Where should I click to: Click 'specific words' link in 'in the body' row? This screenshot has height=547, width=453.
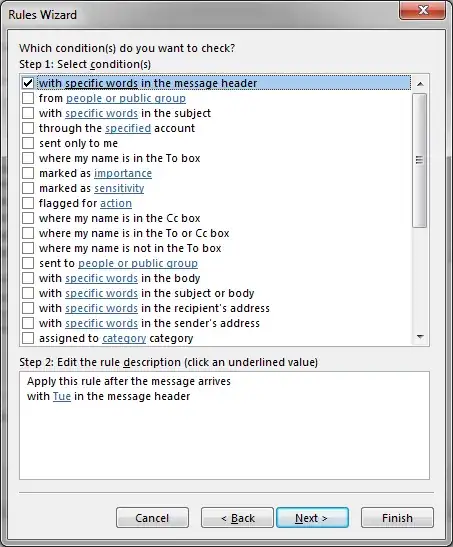tap(101, 278)
